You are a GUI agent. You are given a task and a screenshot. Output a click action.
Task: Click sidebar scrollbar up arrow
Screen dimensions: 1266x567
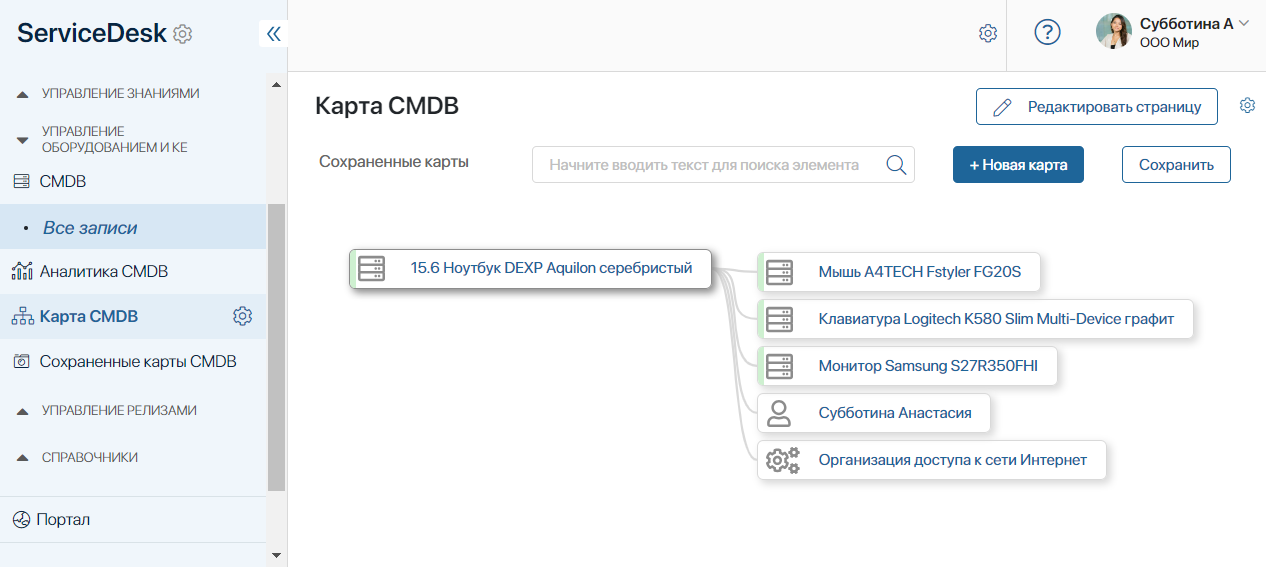[277, 85]
